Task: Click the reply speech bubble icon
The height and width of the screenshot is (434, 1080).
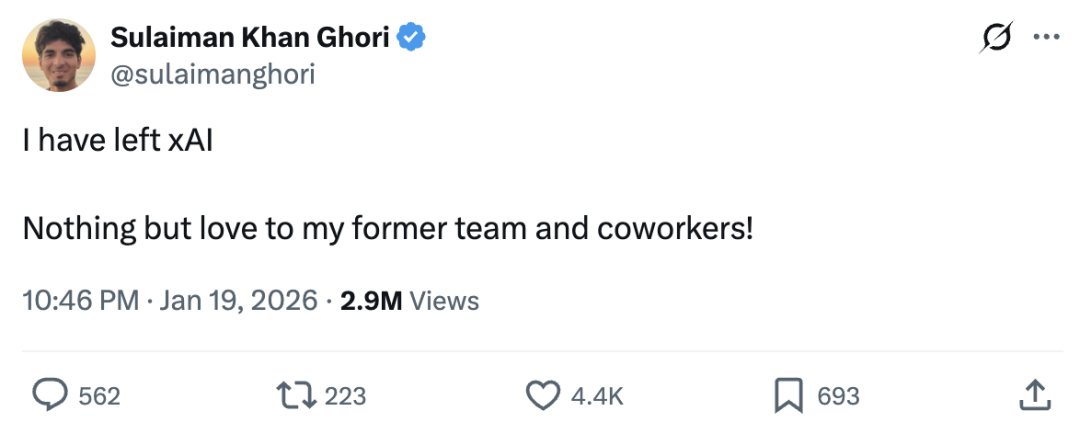Action: 49,396
